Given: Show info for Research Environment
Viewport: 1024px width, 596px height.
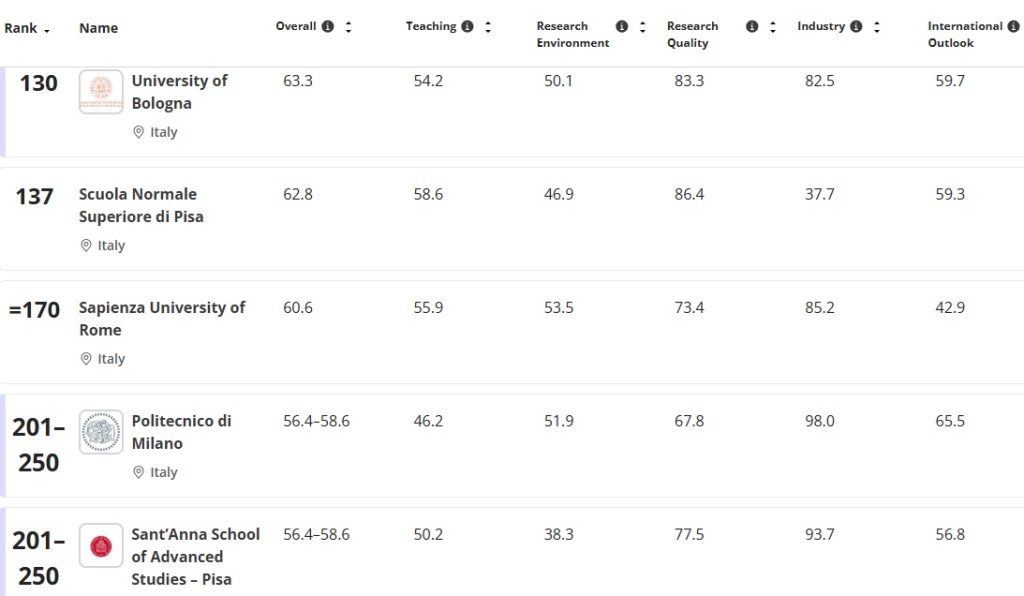Looking at the screenshot, I should [x=622, y=27].
